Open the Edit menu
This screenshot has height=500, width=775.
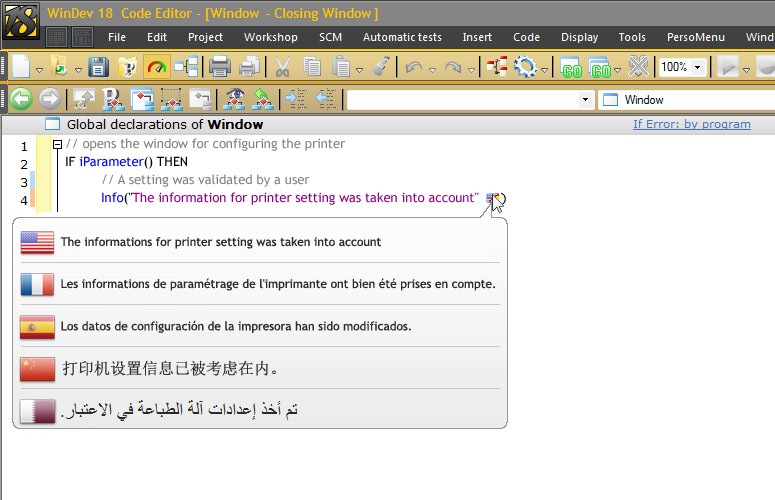click(157, 37)
